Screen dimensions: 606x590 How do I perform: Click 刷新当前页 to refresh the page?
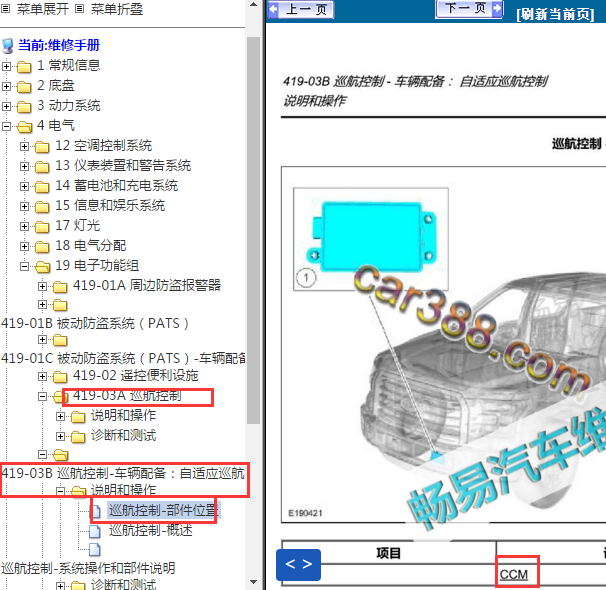558,14
